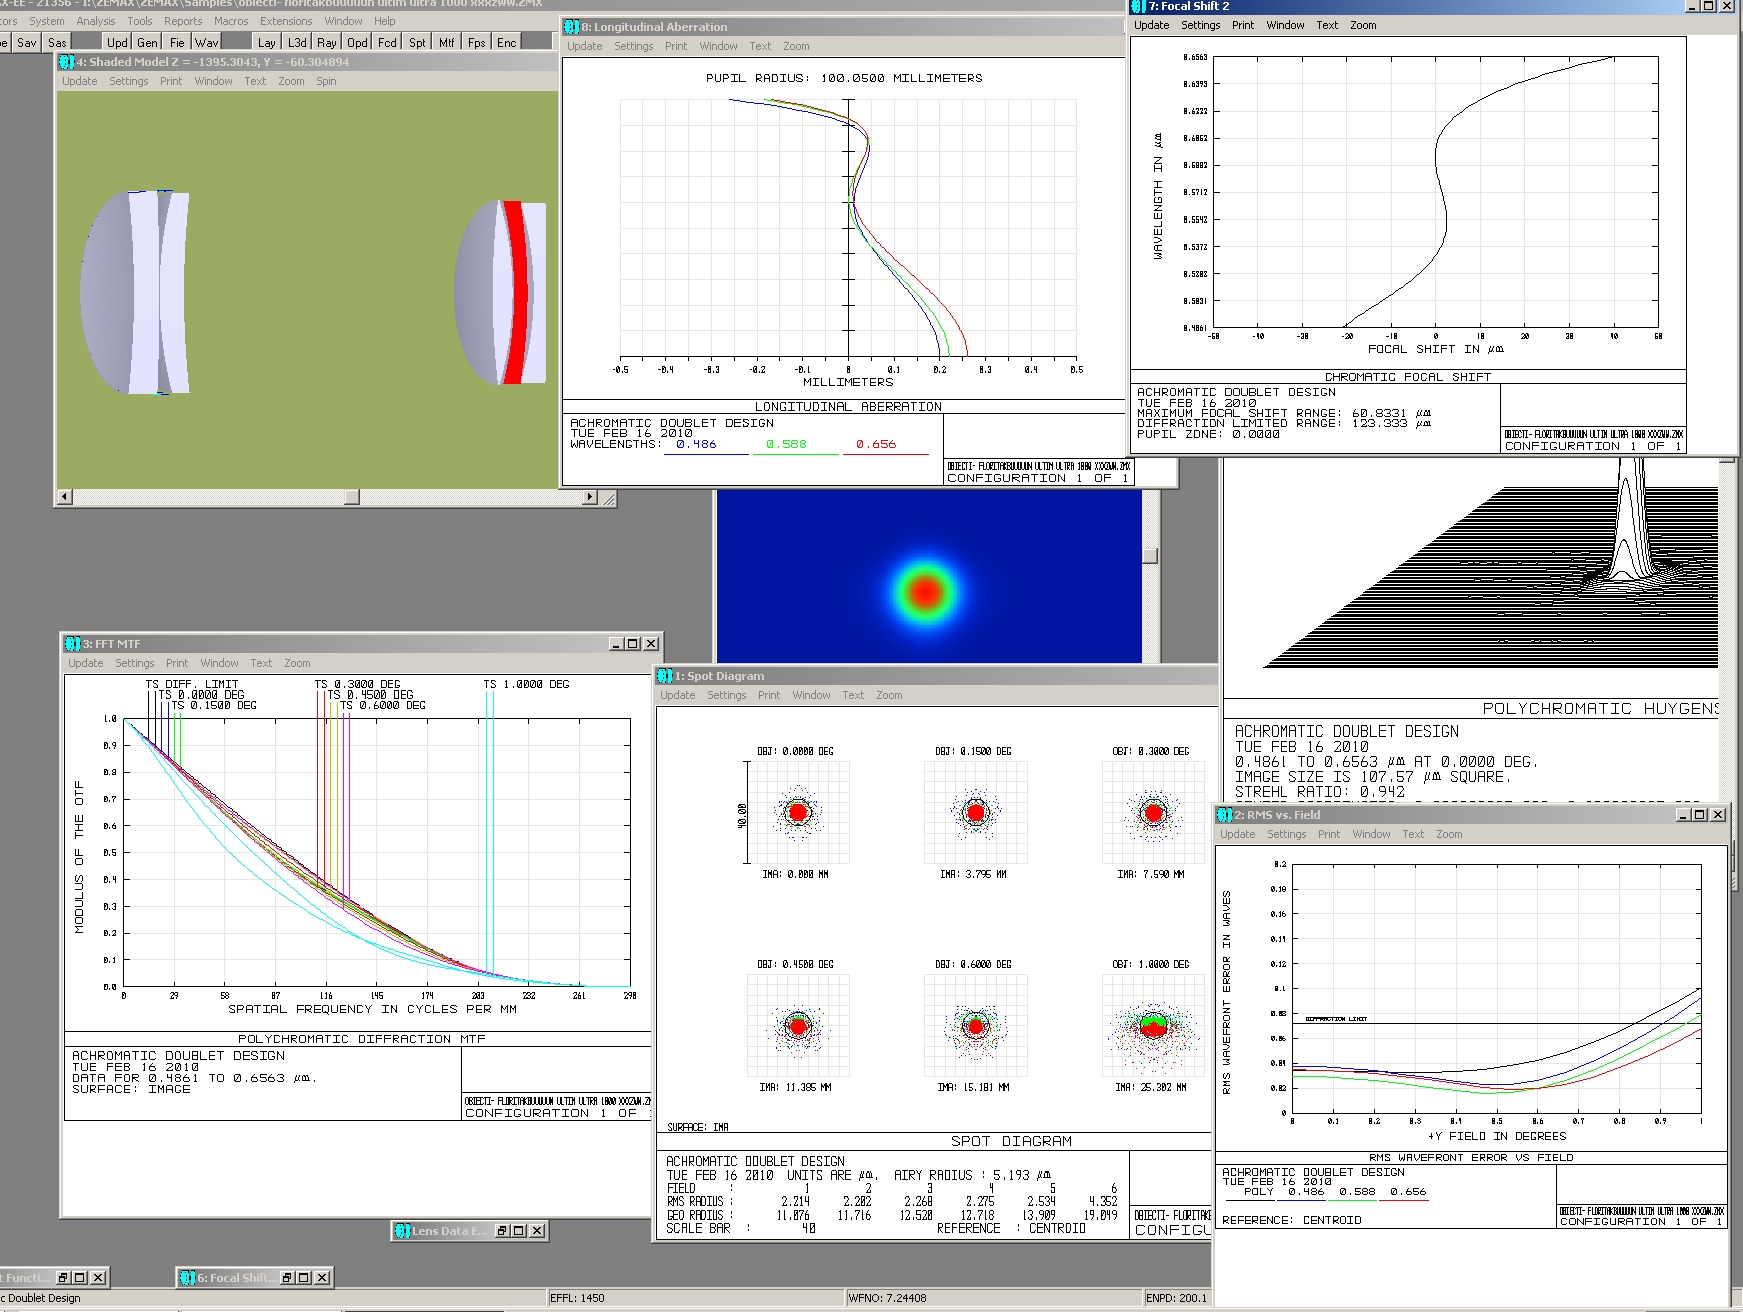Click the Fps toolbar button
The height and width of the screenshot is (1312, 1743).
pyautogui.click(x=477, y=42)
